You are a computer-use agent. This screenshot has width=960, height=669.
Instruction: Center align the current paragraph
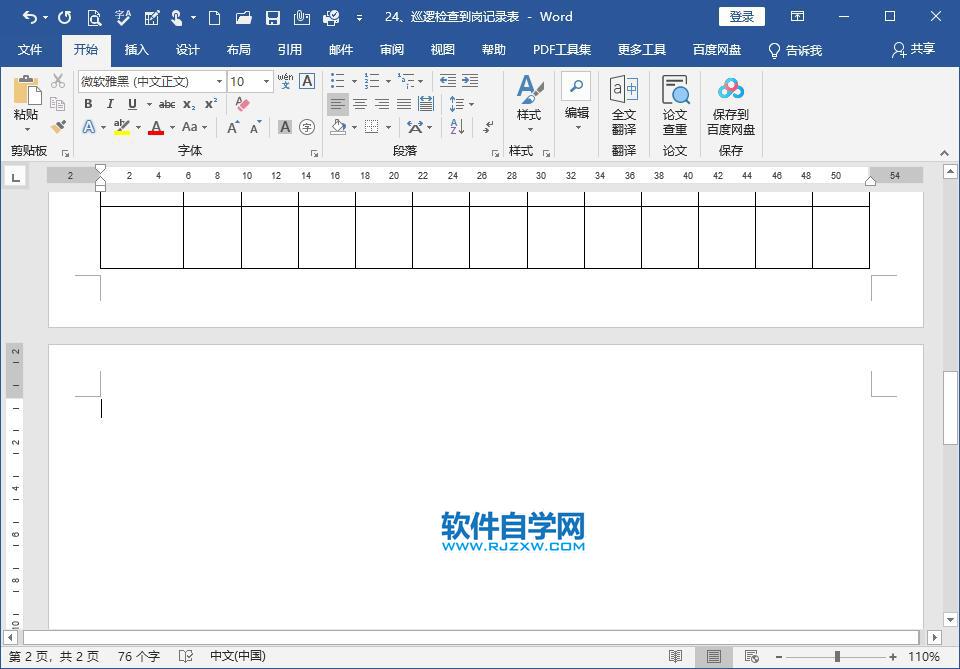pyautogui.click(x=360, y=103)
